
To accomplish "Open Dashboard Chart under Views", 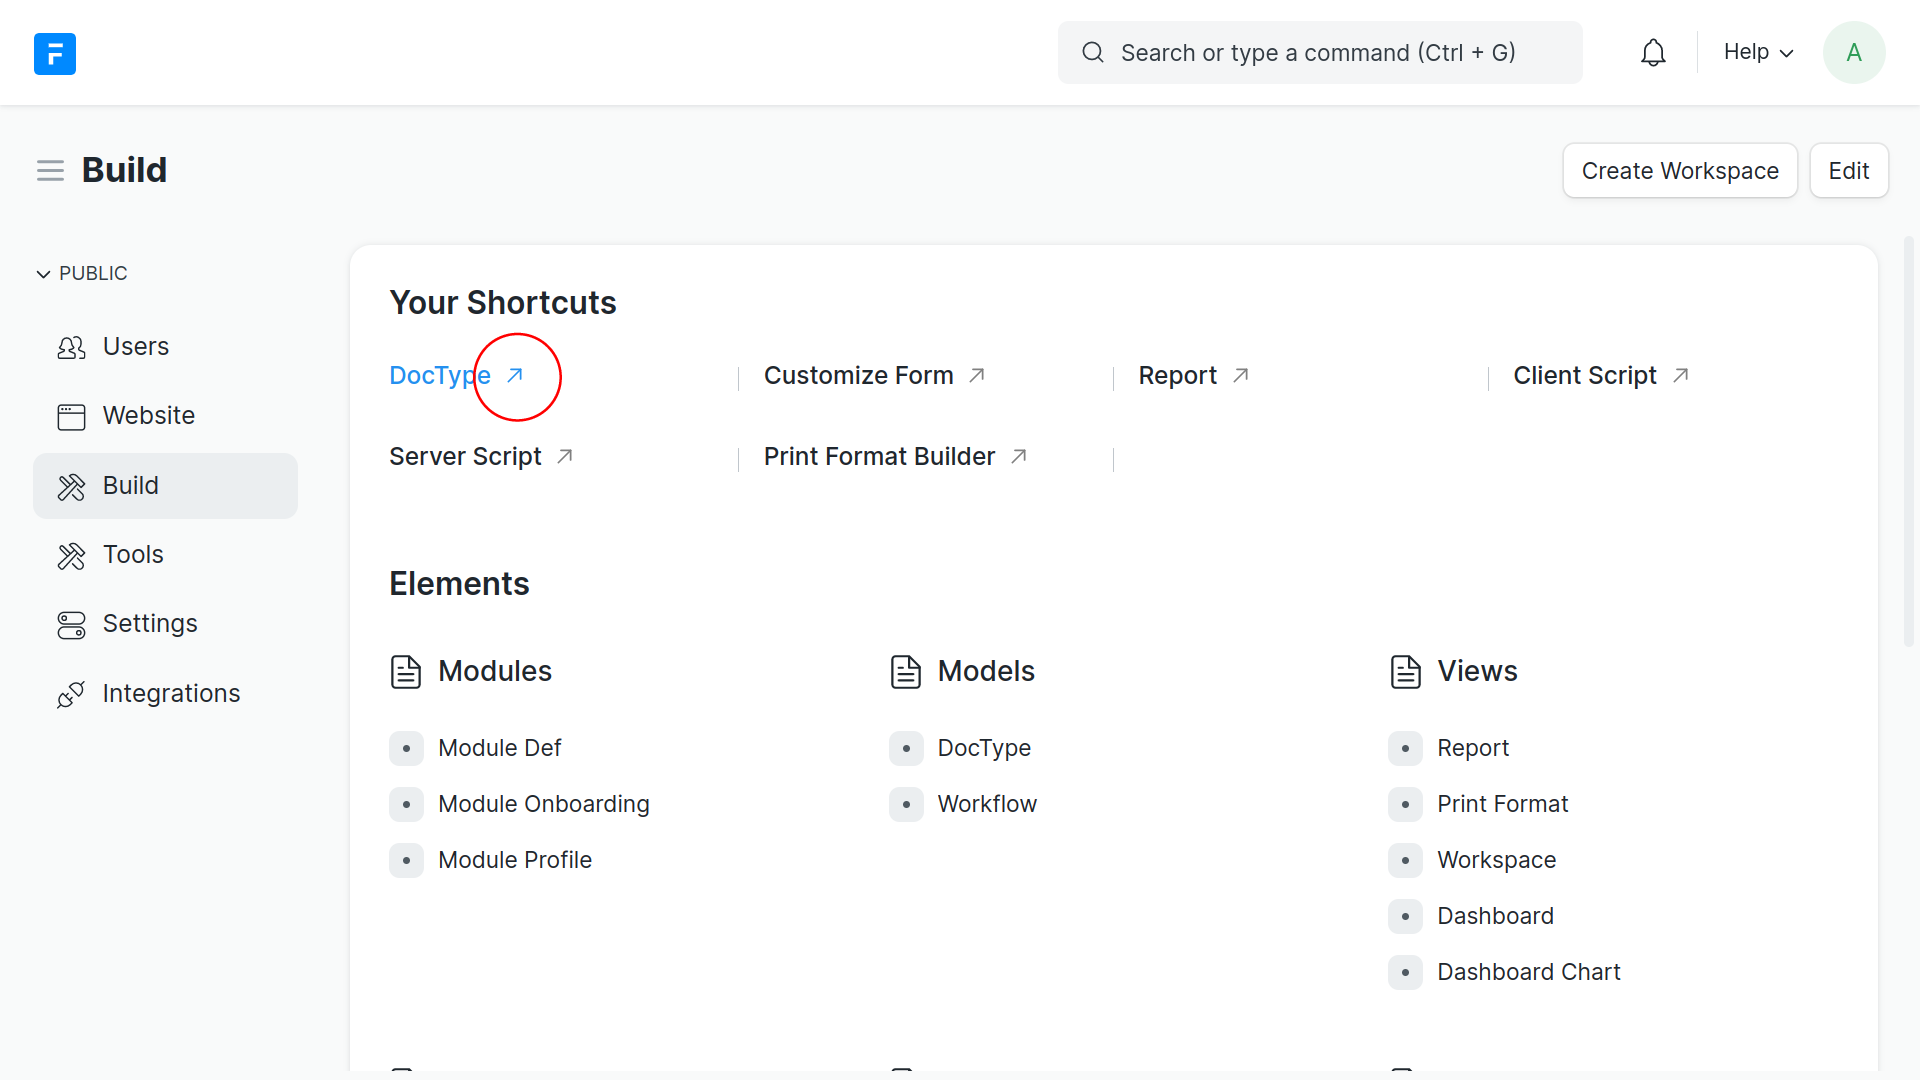I will click(x=1528, y=973).
